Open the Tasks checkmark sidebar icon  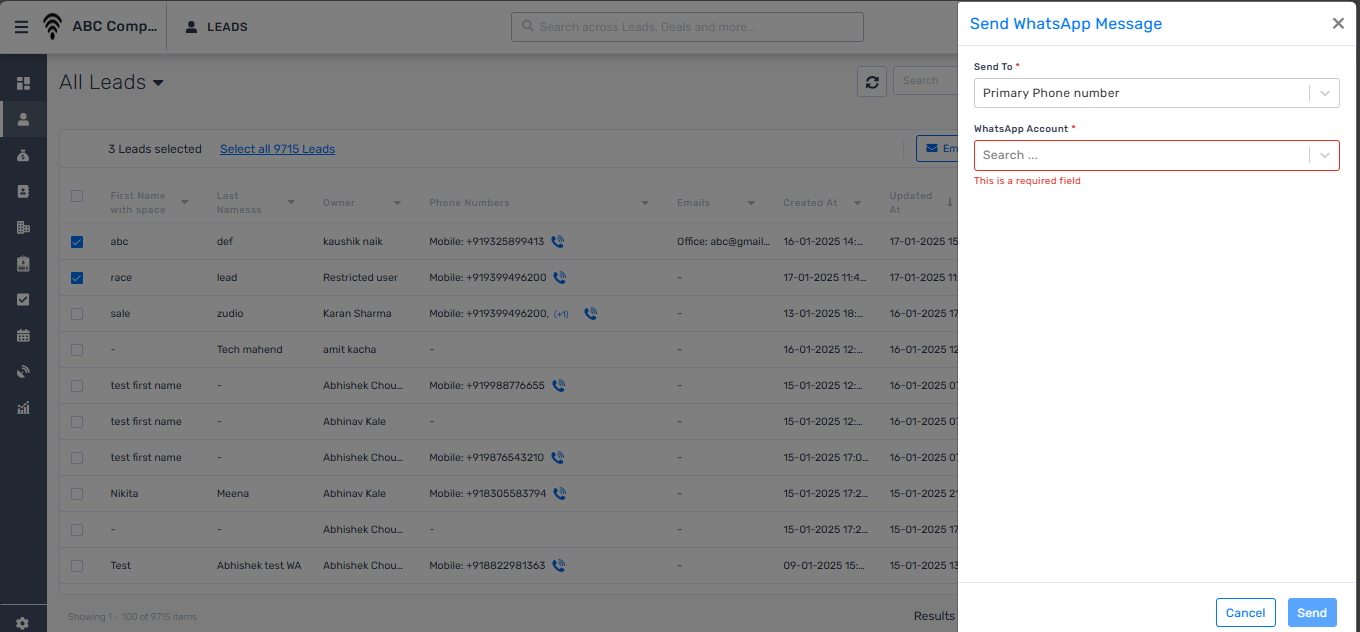(x=24, y=299)
